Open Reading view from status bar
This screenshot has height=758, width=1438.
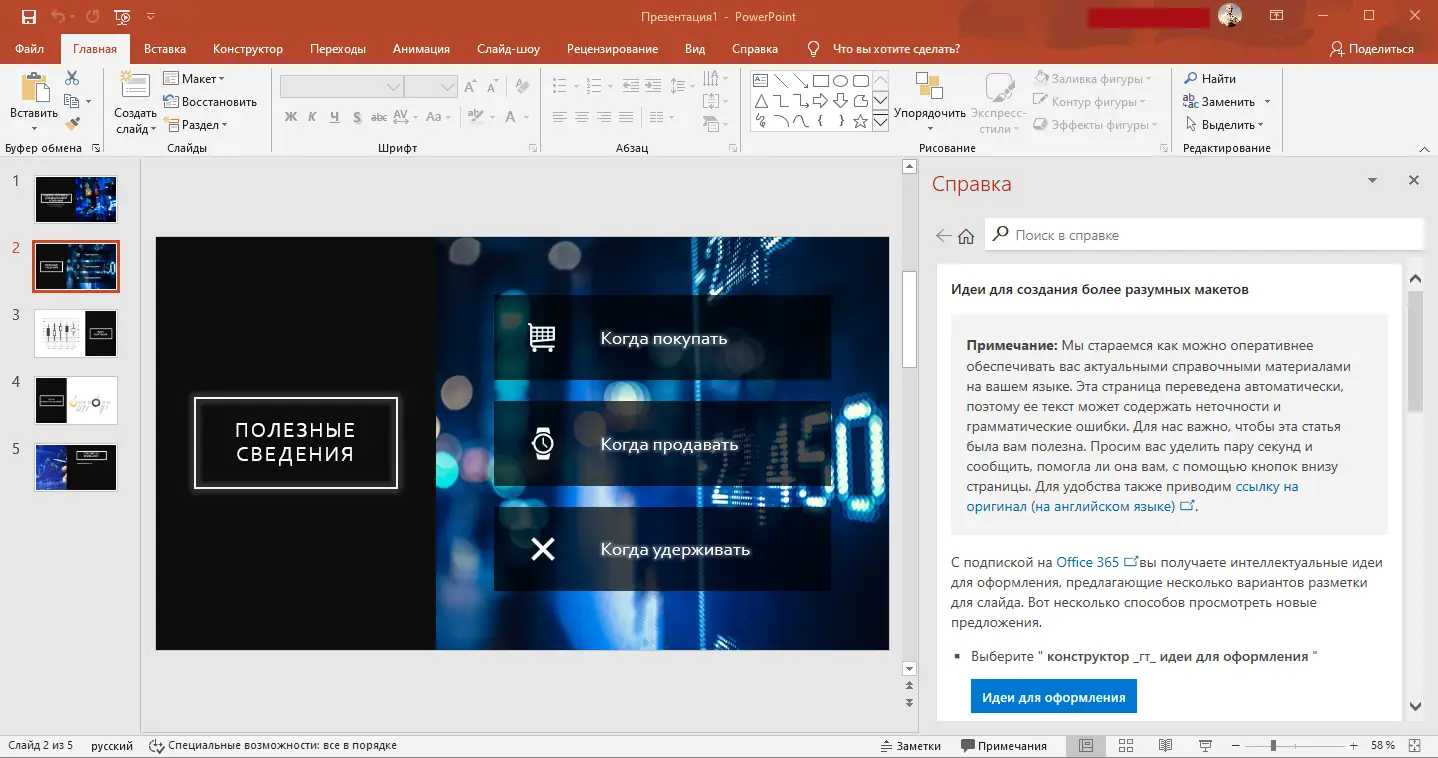point(1165,746)
